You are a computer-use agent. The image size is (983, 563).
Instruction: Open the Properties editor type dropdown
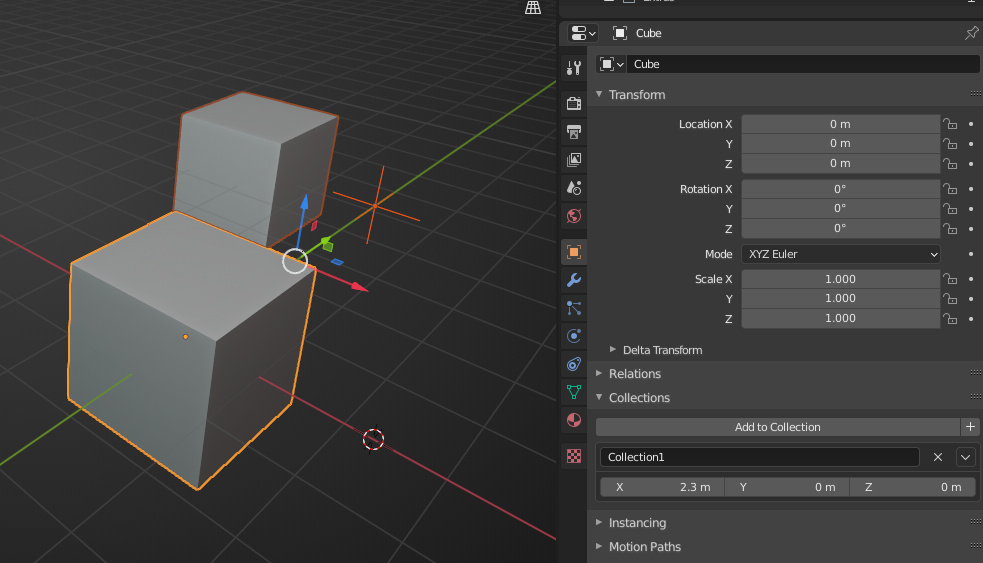tap(583, 33)
